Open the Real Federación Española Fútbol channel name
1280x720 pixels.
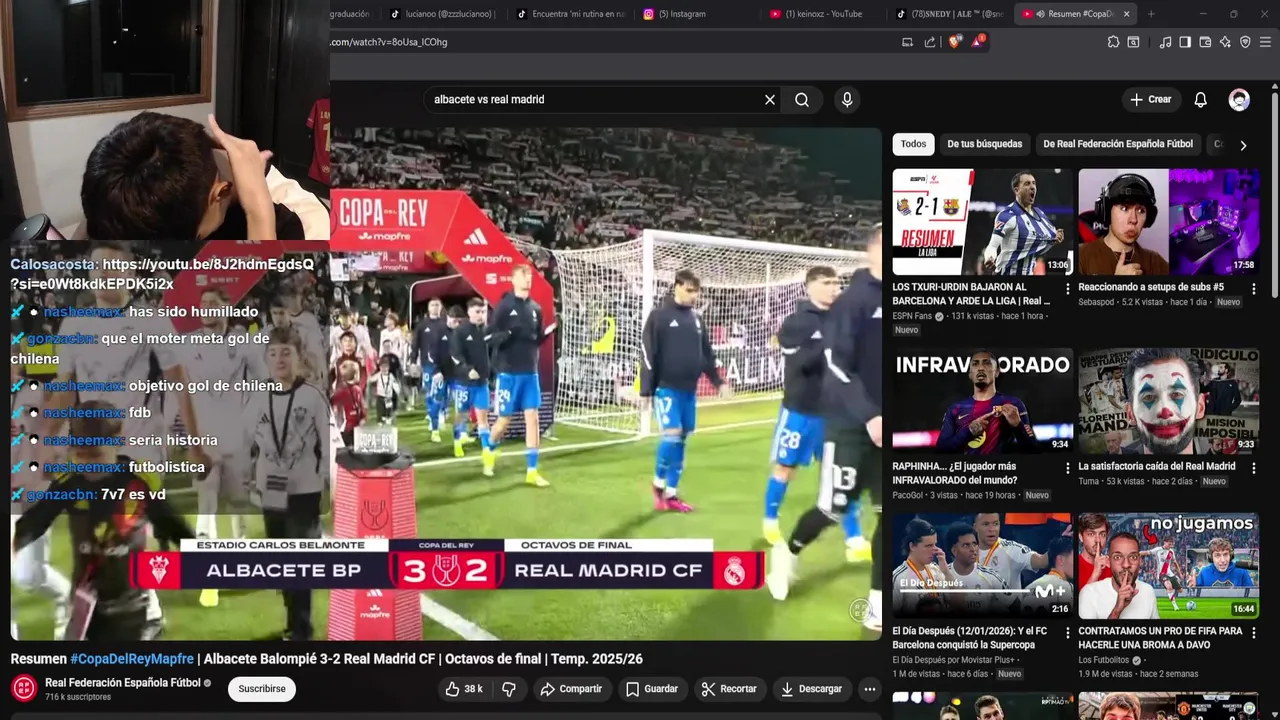(x=123, y=683)
